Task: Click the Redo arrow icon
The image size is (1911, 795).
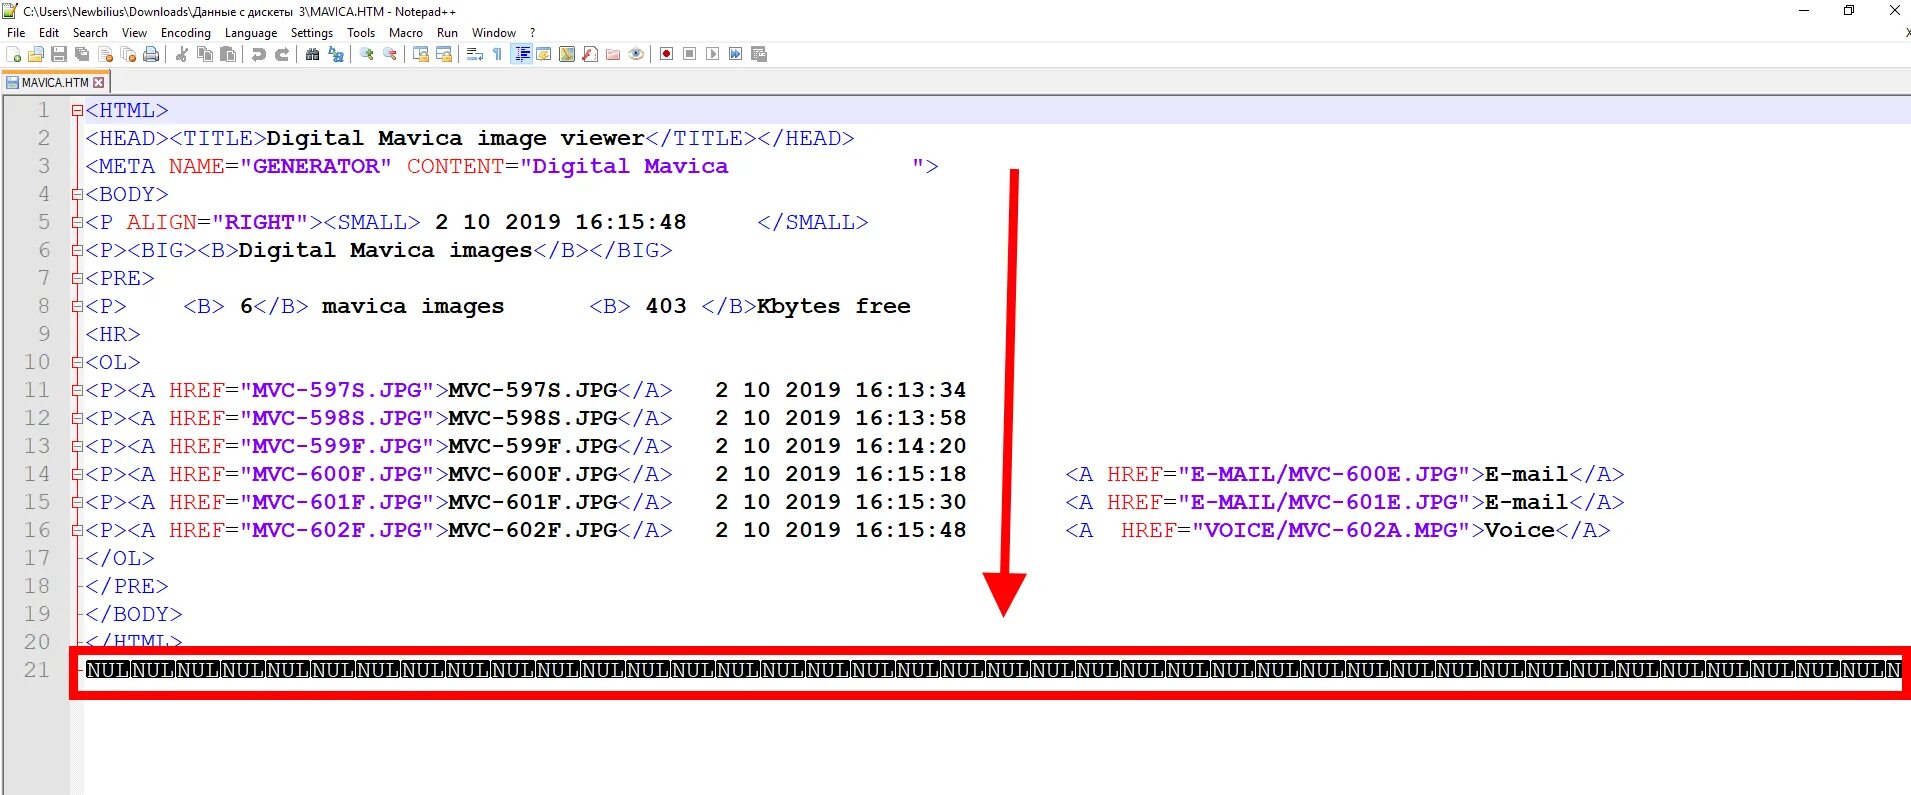Action: tap(282, 54)
